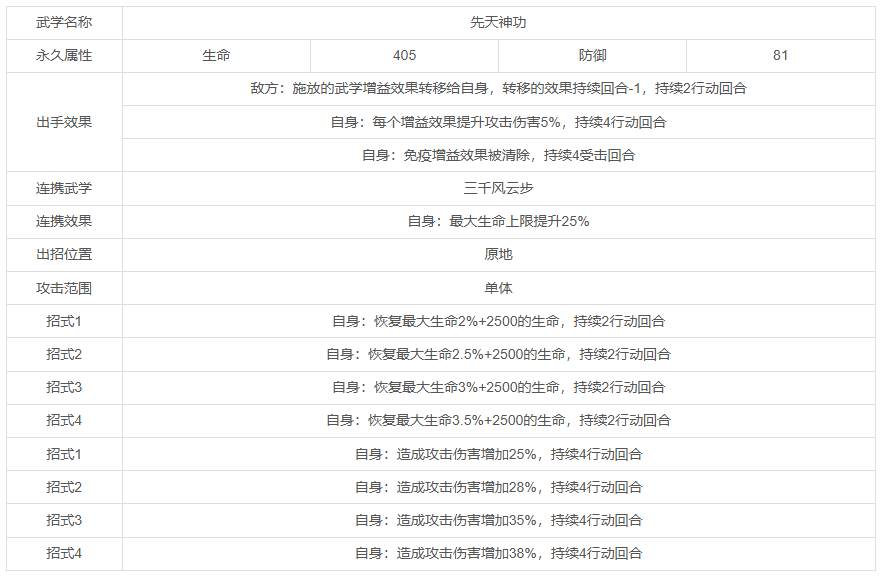
Task: Select the value 81 cell
Action: click(780, 55)
